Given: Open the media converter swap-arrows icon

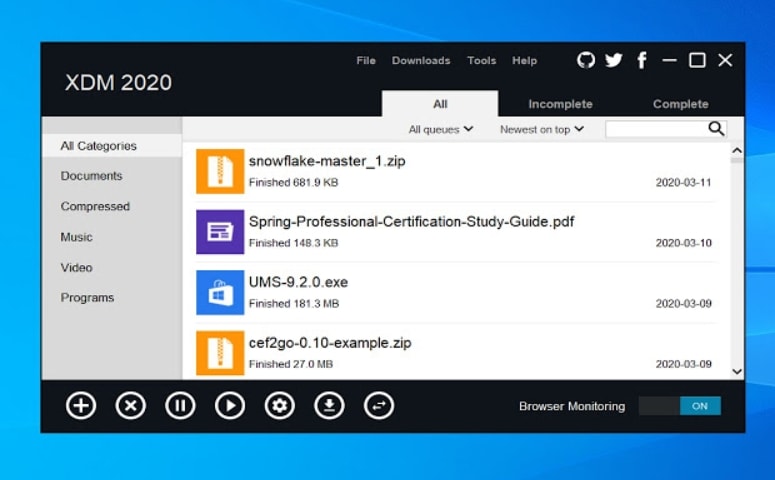Looking at the screenshot, I should click(x=379, y=406).
